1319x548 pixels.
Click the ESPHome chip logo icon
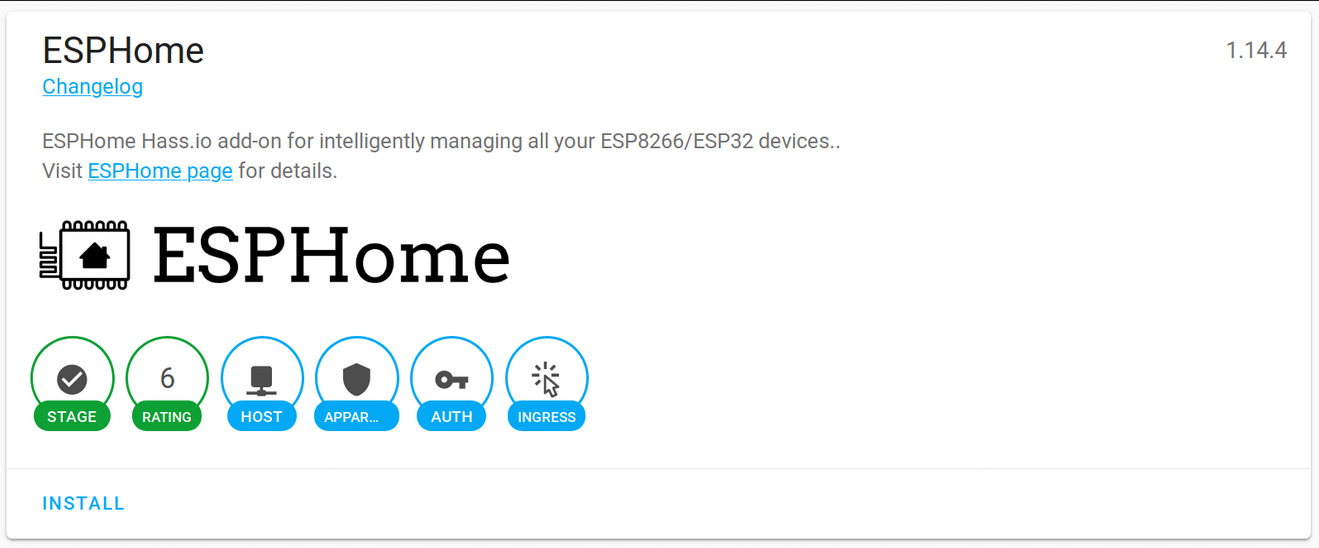click(x=85, y=256)
